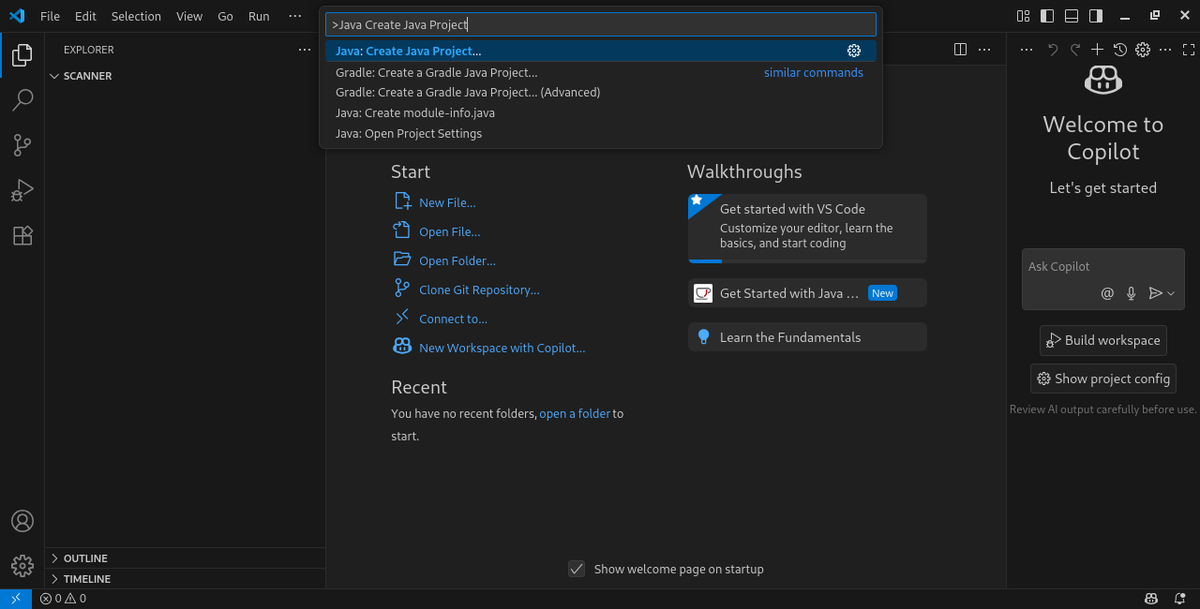This screenshot has height=609, width=1200.
Task: Open the editor more actions menu
Action: point(986,49)
